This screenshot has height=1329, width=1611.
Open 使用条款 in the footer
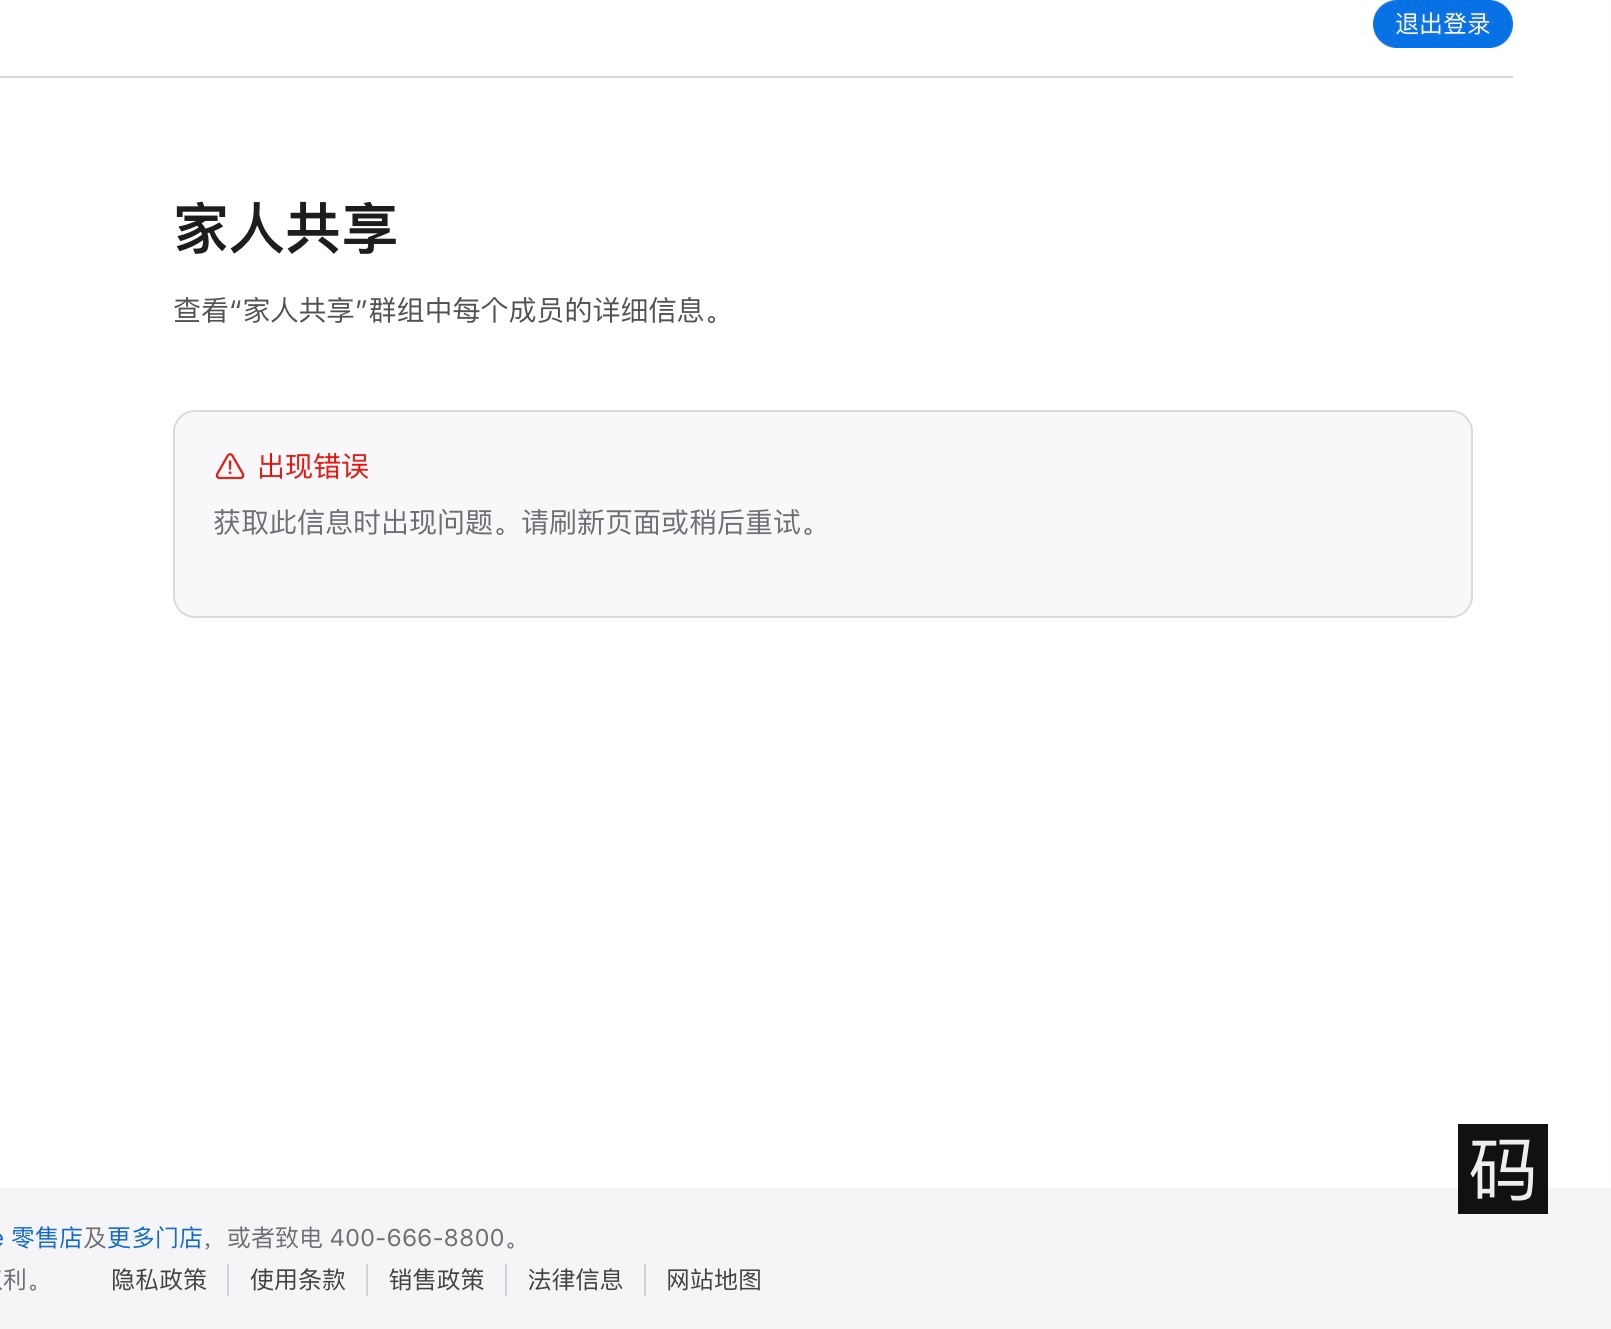point(297,1280)
